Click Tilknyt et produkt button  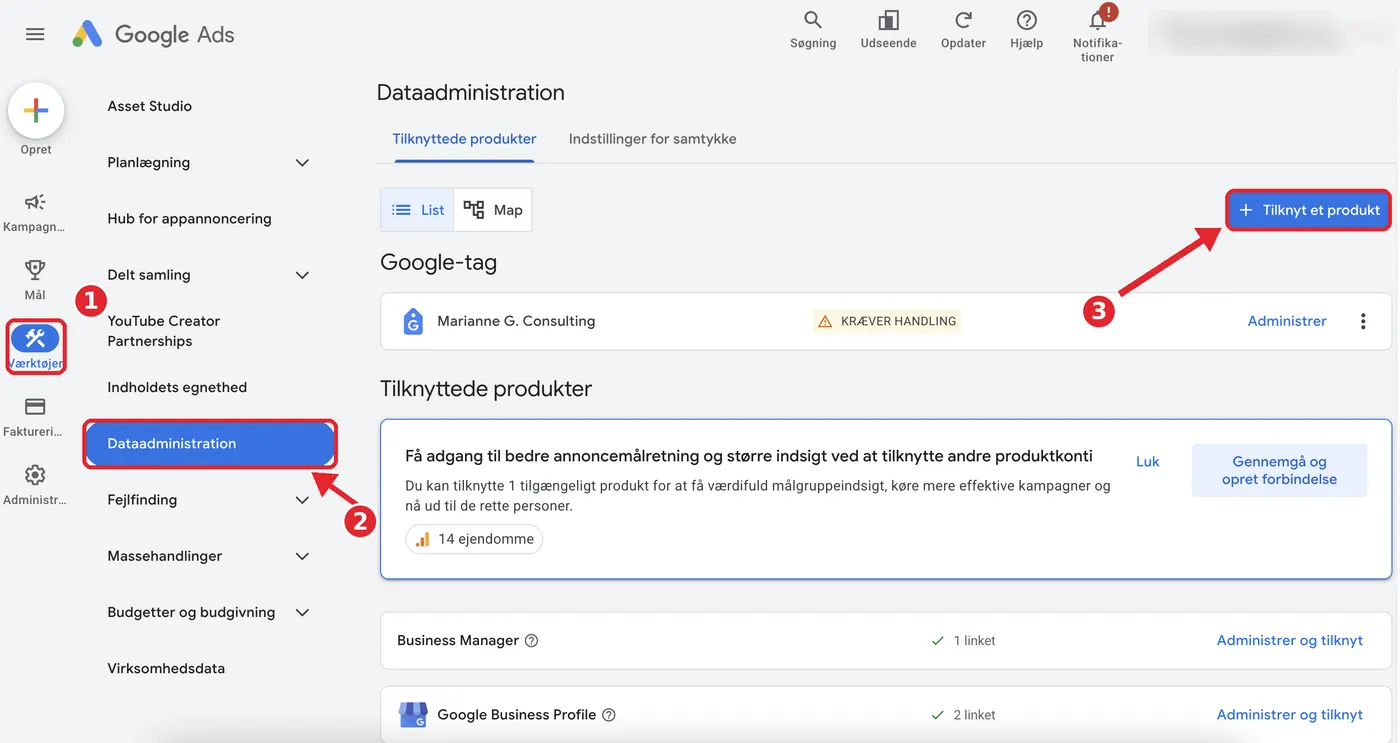pos(1308,210)
